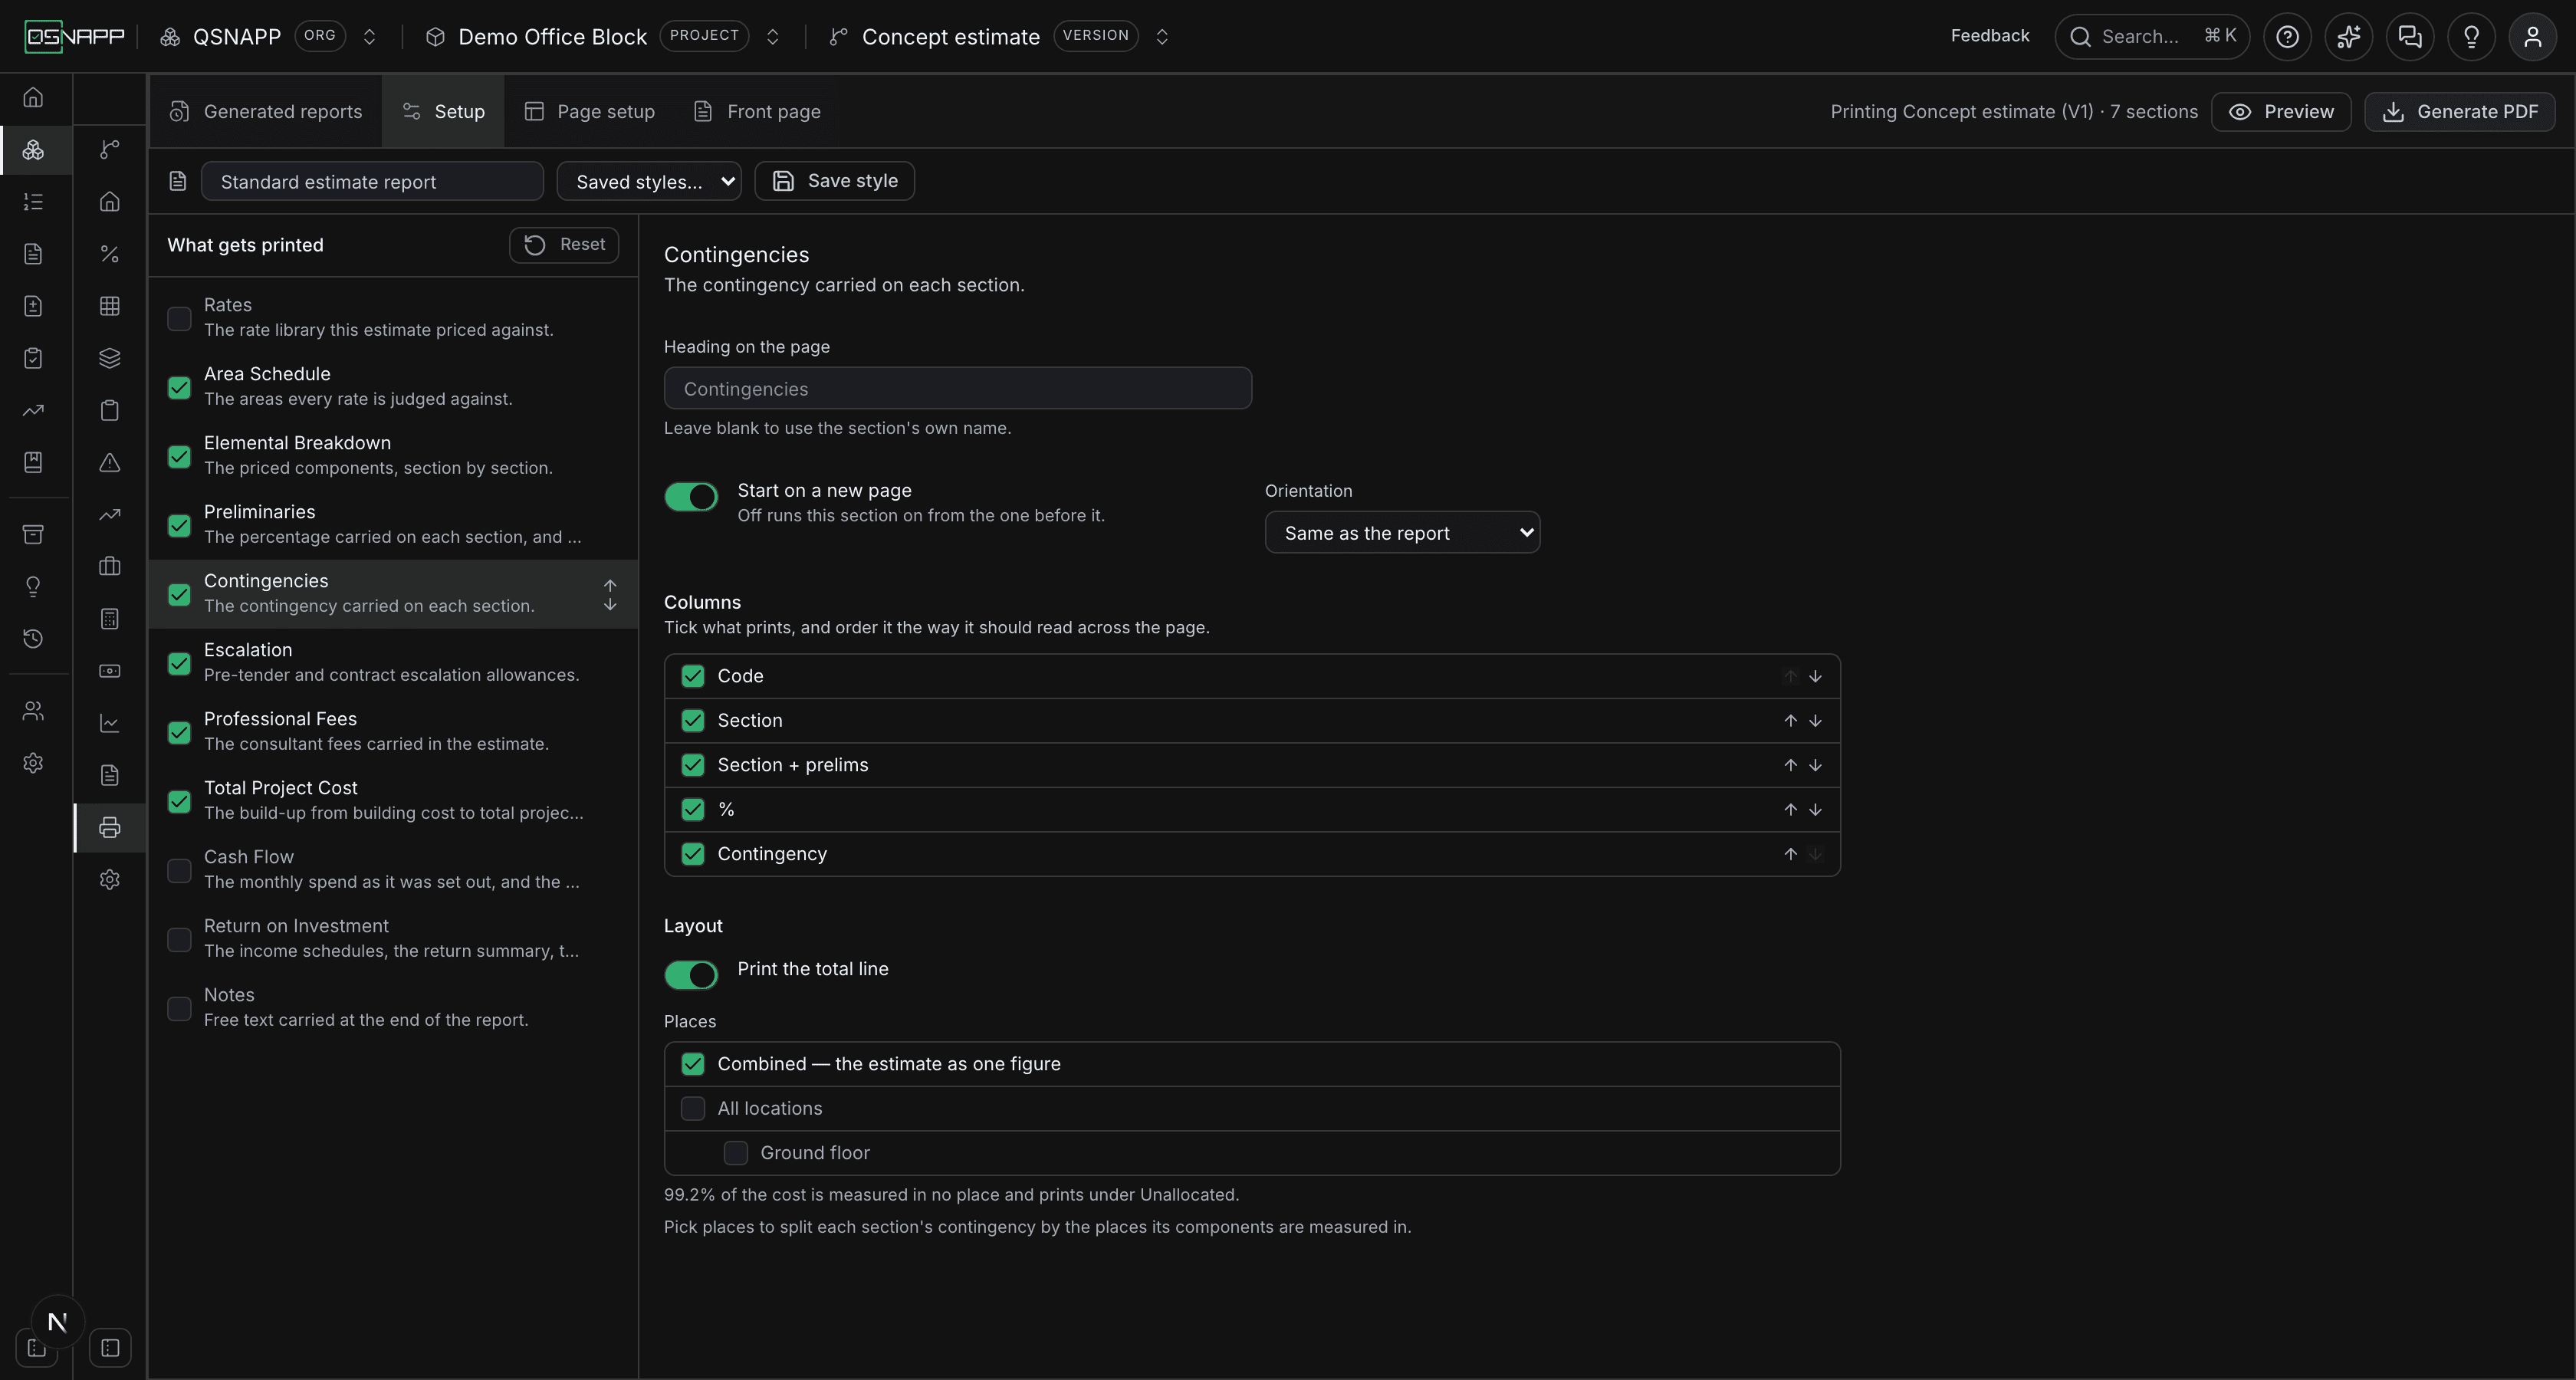The image size is (2576, 1380).
Task: Click the AI sparkle icon in header
Action: pyautogui.click(x=2348, y=37)
